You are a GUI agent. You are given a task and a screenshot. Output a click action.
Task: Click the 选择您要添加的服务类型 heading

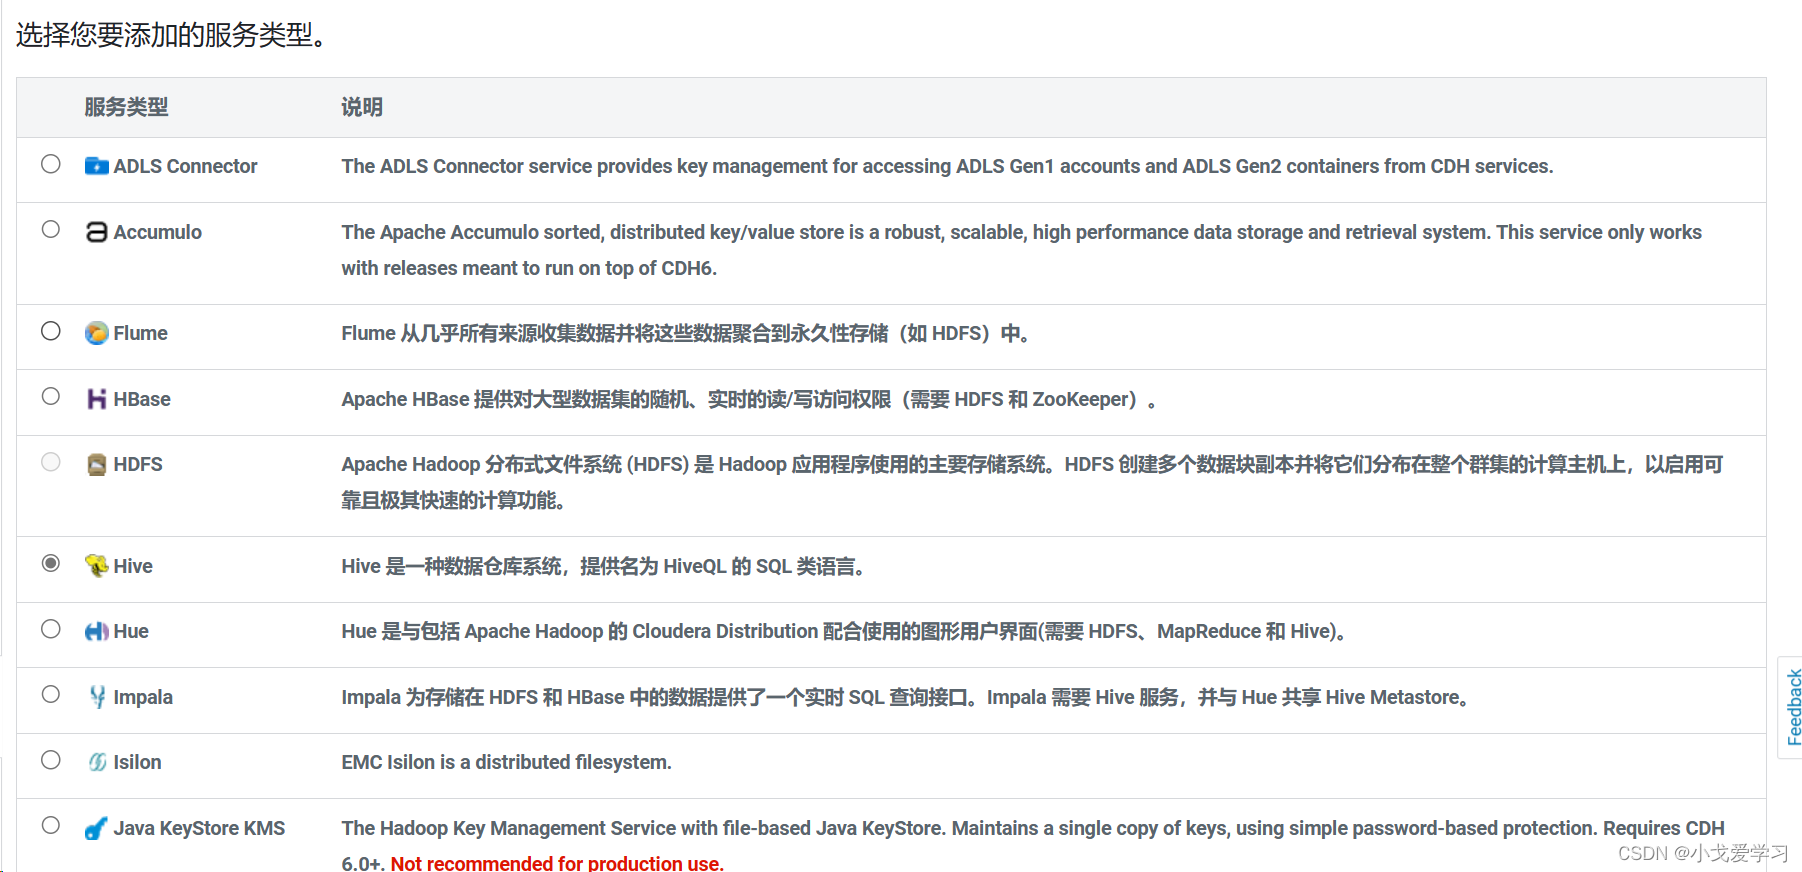[171, 35]
